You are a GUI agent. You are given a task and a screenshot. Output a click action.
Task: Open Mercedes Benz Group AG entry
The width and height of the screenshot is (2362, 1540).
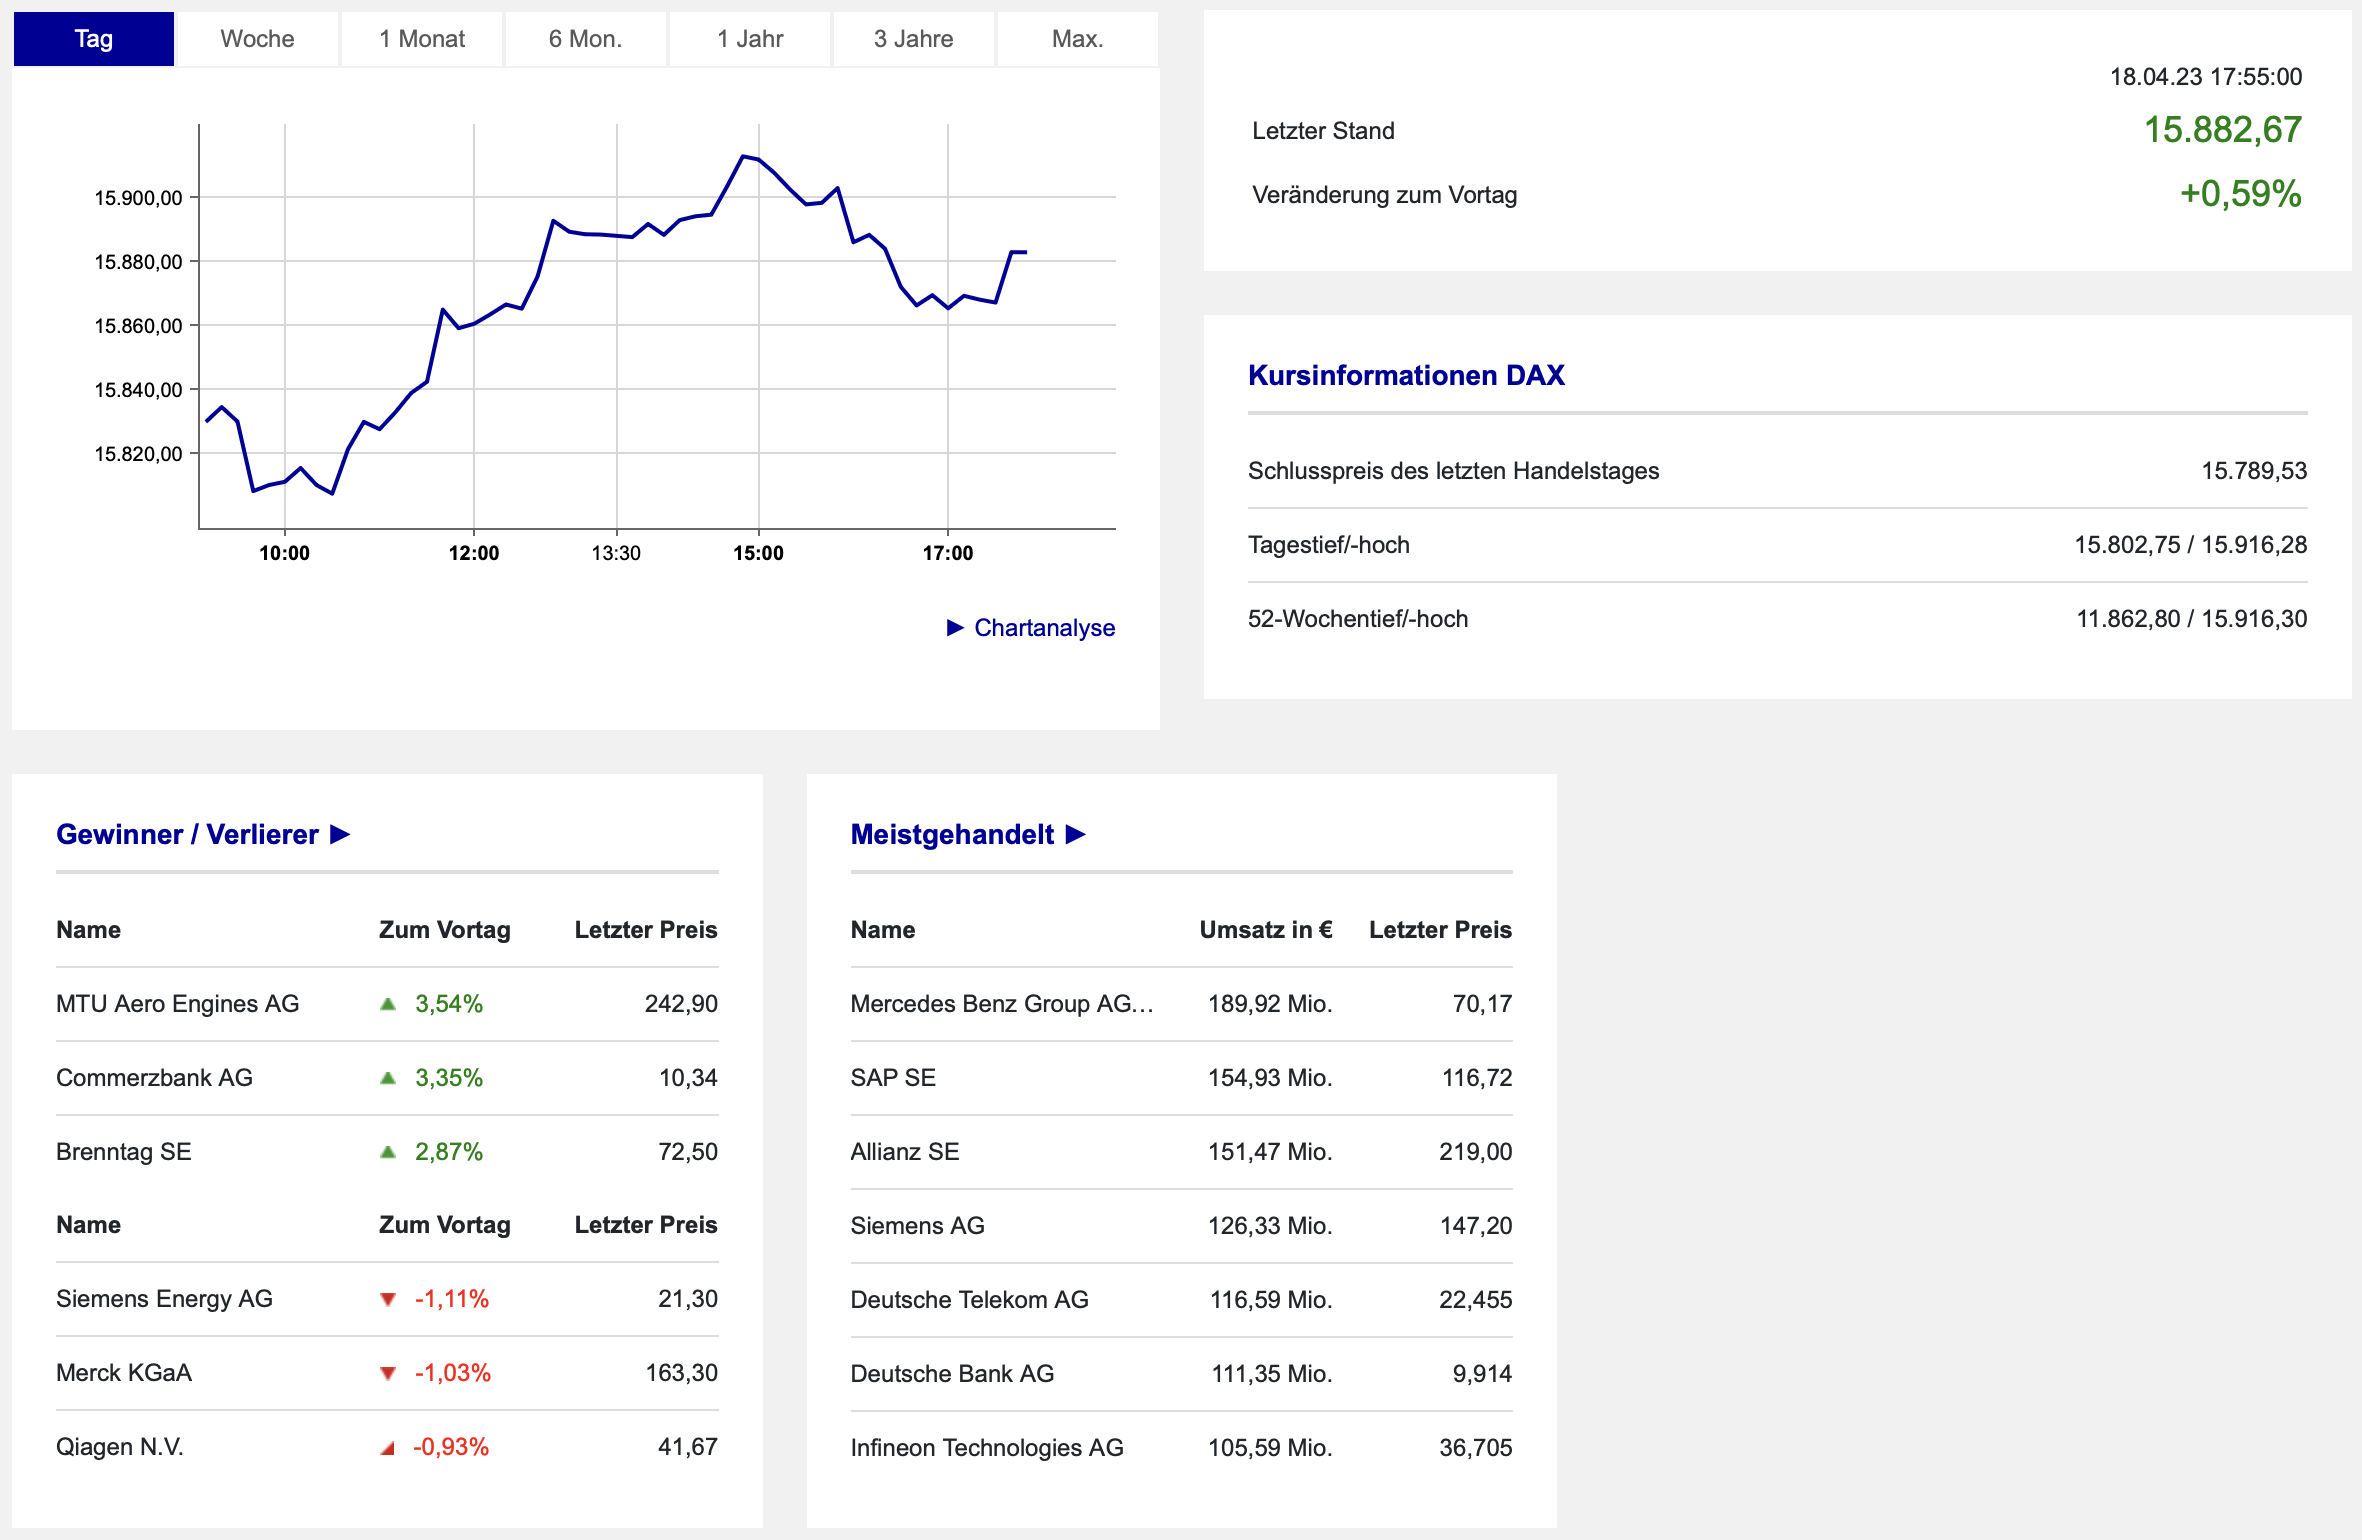point(1001,1004)
